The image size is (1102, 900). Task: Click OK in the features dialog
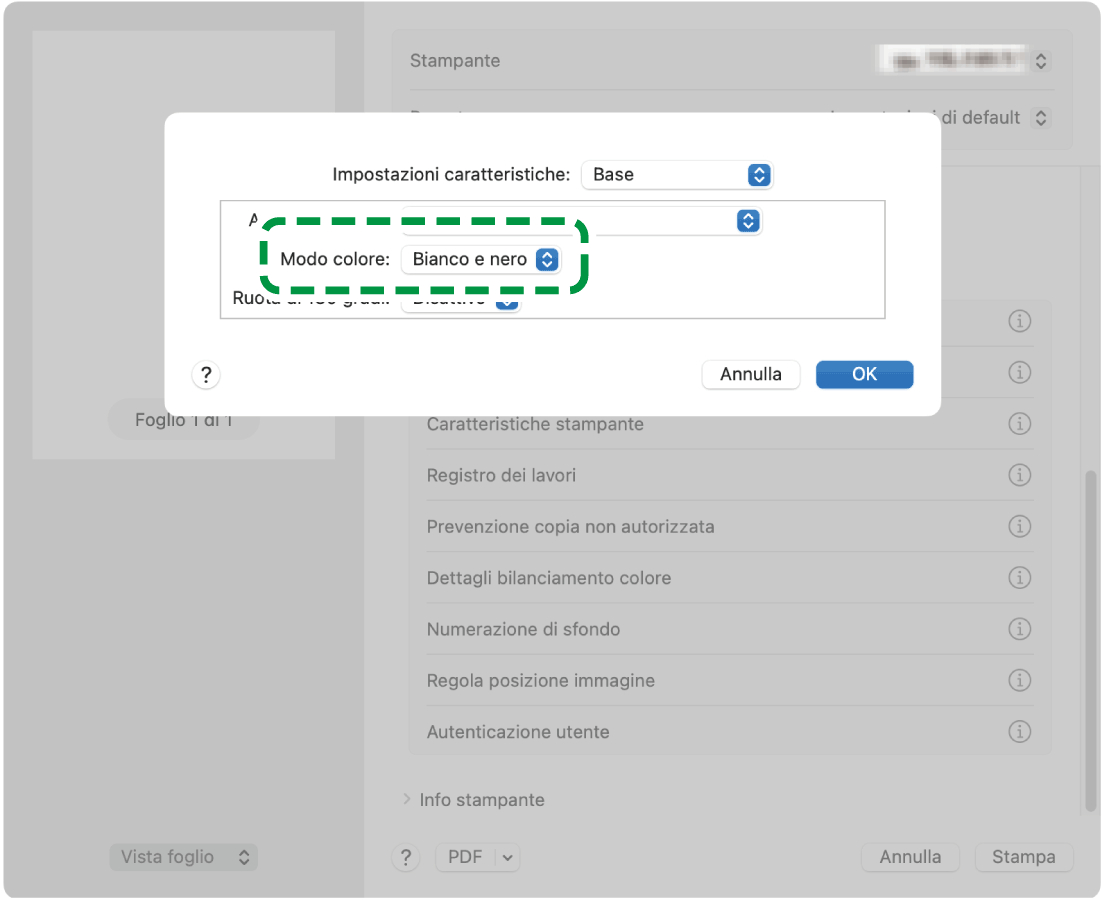864,374
